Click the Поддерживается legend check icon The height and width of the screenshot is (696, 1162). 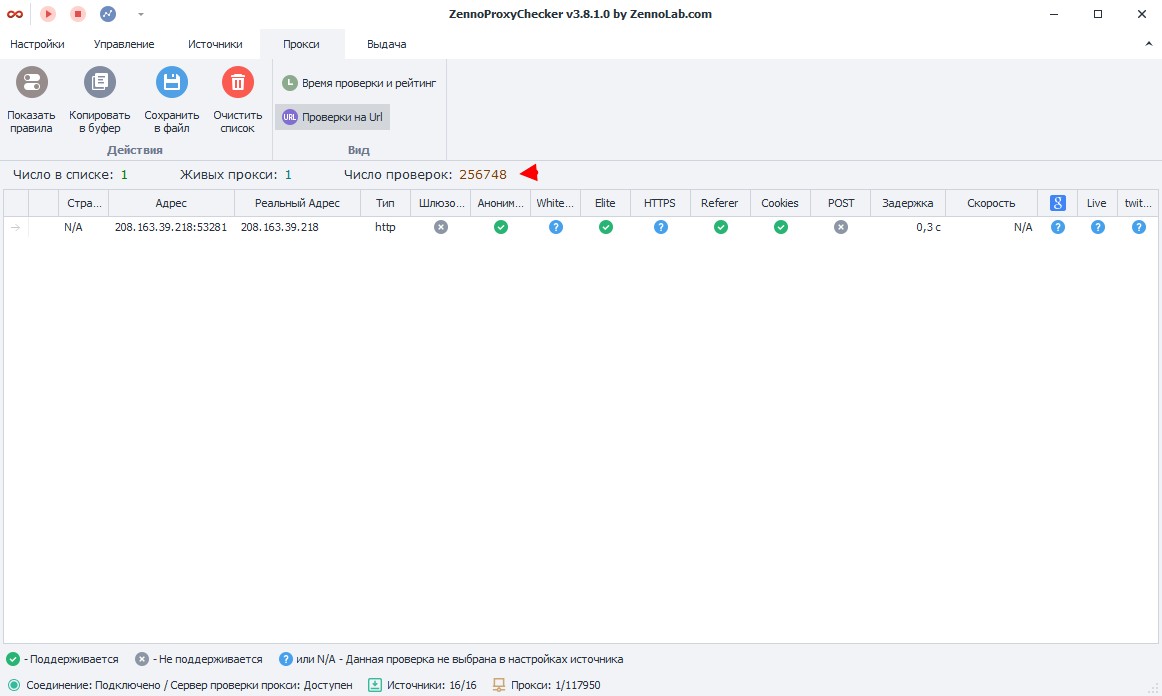pos(13,659)
